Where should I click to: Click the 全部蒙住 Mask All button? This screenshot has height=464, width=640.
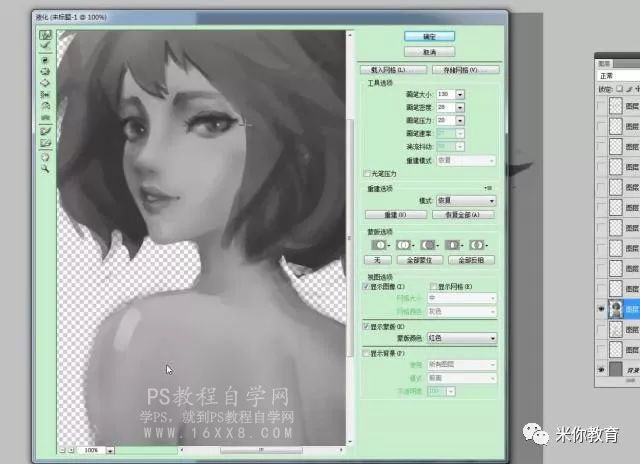click(420, 260)
